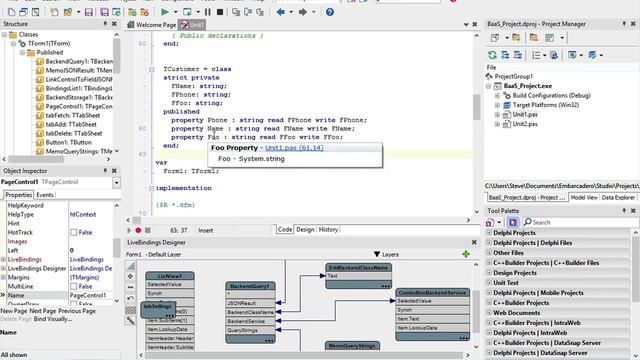Expand the Unit2.pas project node
The width and height of the screenshot is (640, 360).
coord(497,124)
